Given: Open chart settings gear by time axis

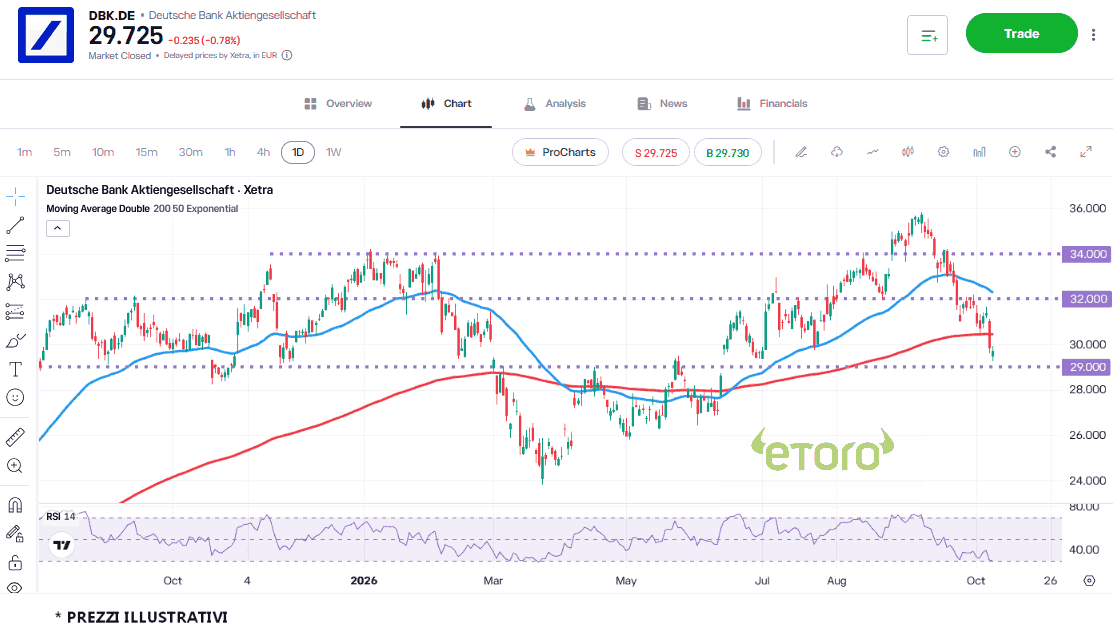Looking at the screenshot, I should [1090, 581].
